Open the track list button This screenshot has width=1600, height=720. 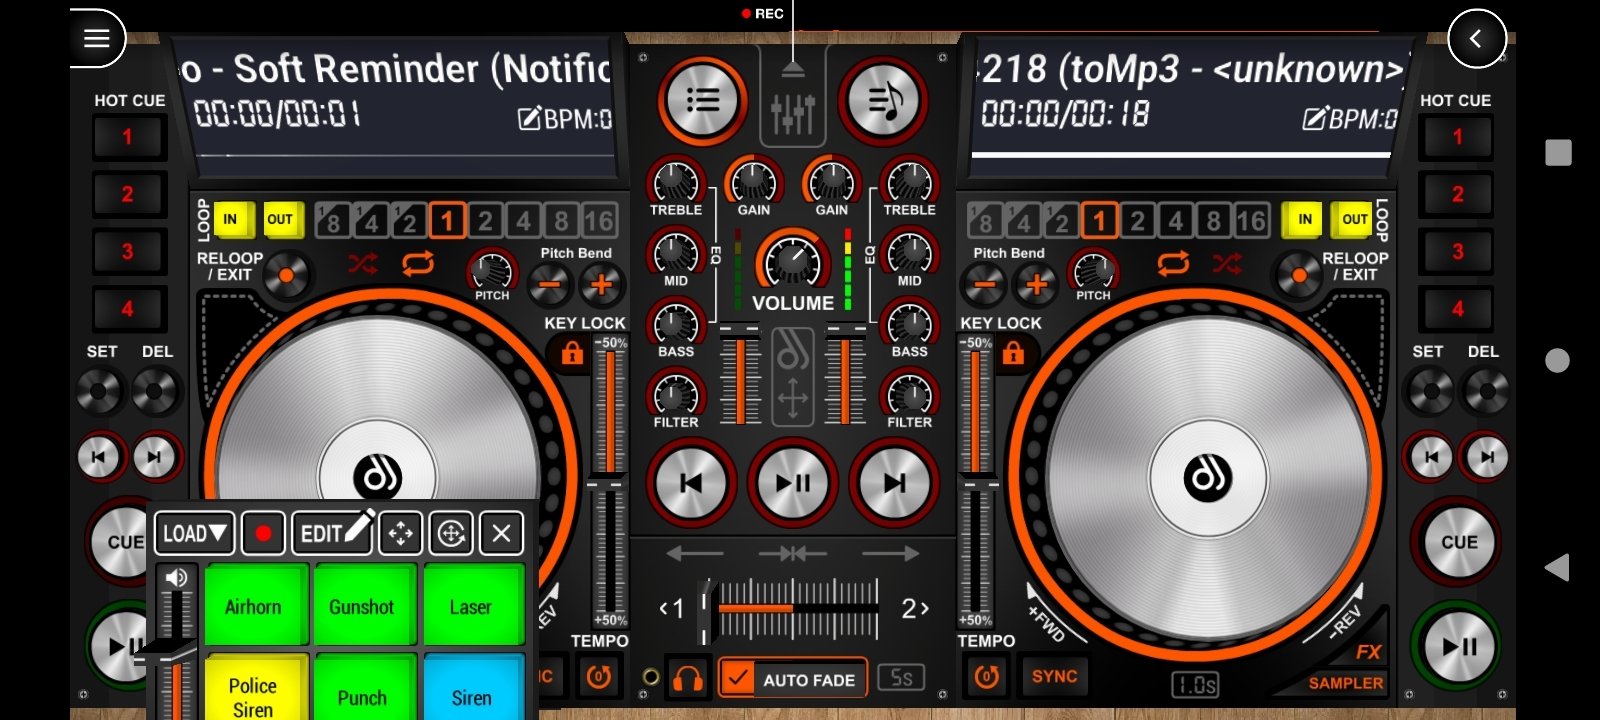point(702,100)
